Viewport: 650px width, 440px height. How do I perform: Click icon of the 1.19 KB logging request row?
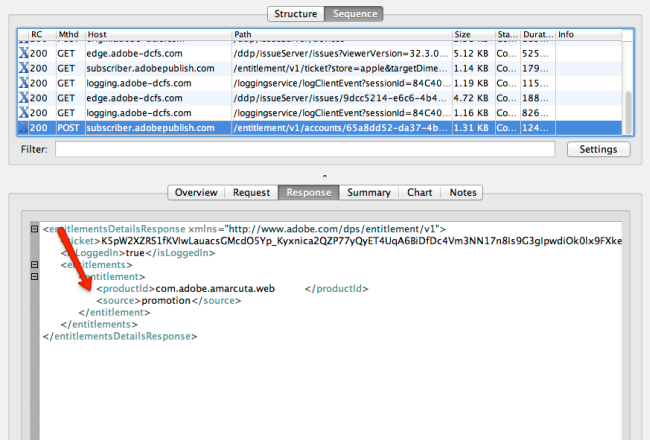coord(24,83)
